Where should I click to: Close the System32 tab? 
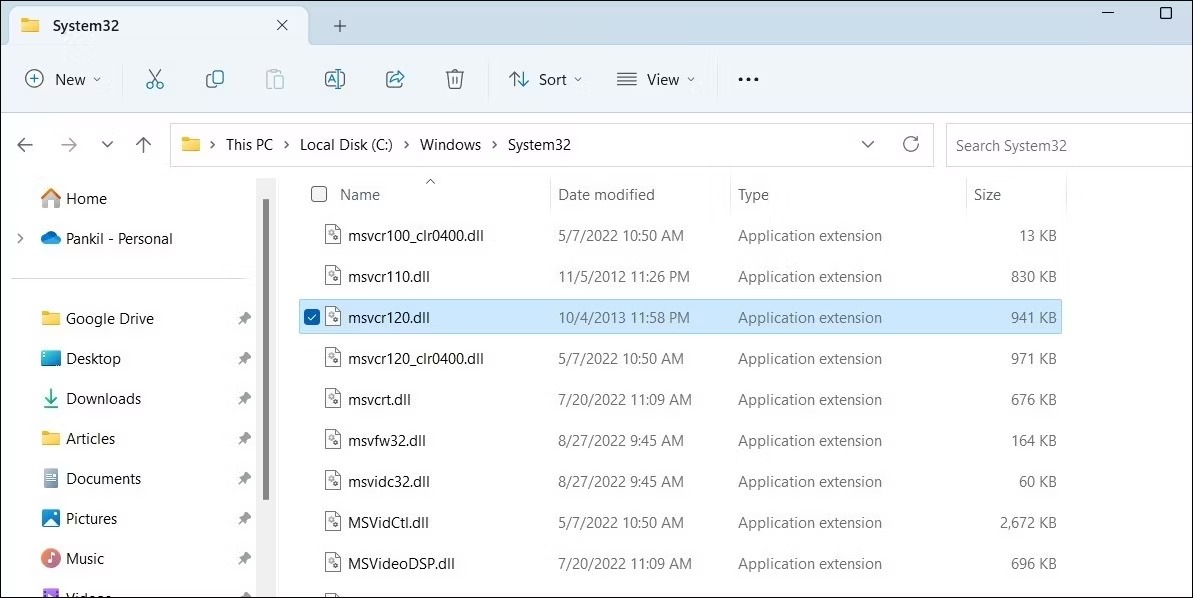282,25
